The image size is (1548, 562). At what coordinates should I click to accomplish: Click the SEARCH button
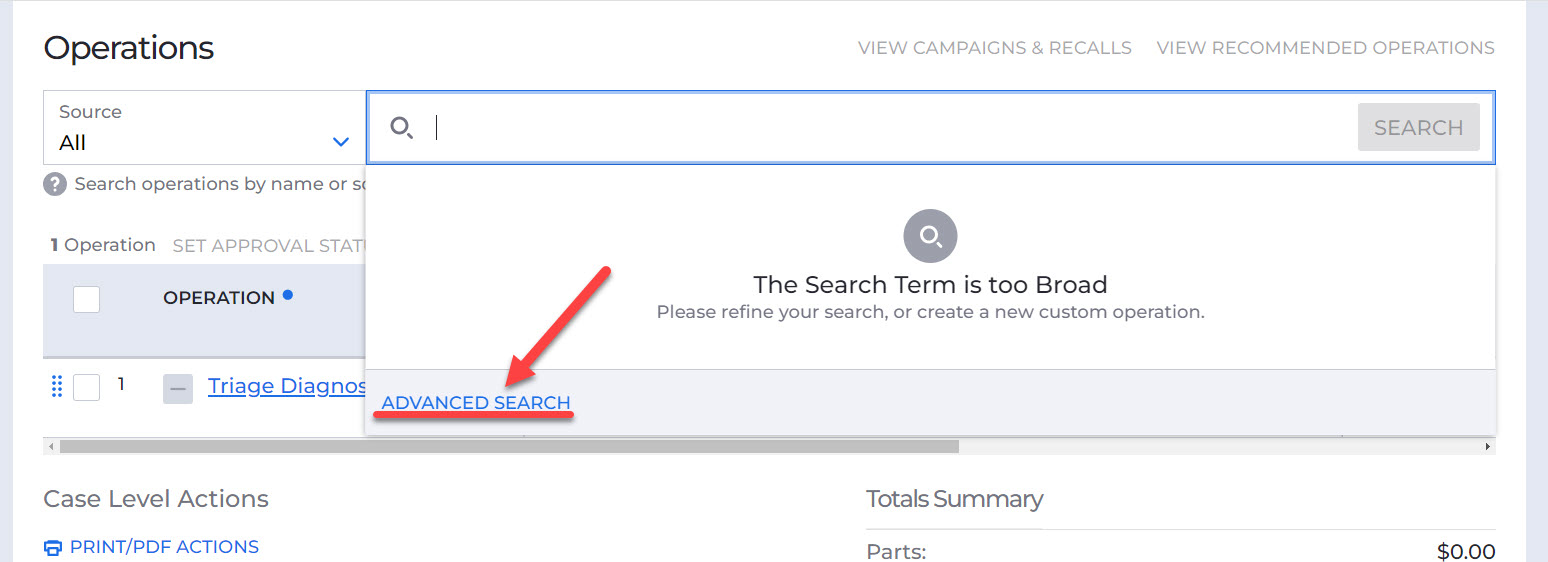point(1418,128)
